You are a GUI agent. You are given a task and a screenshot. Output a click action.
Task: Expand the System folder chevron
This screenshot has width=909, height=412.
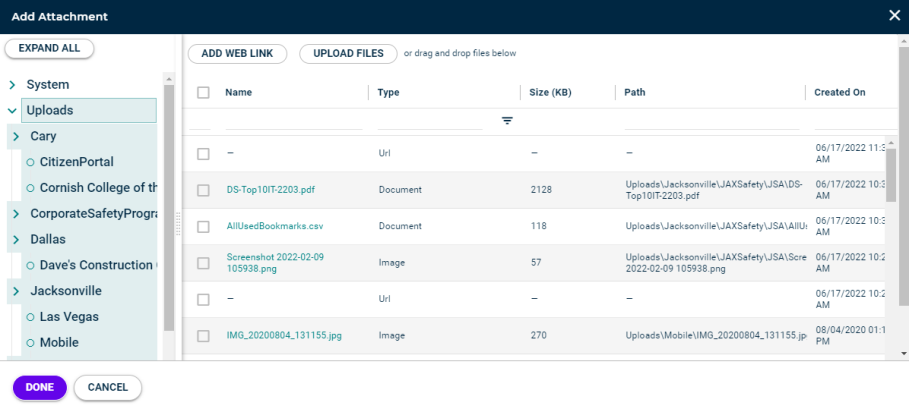12,85
